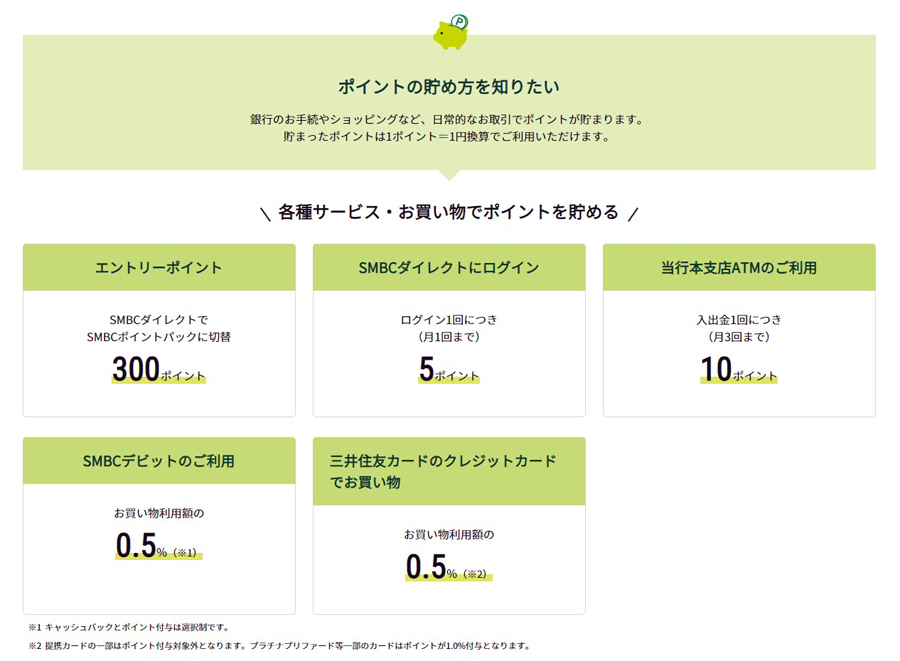Image resolution: width=900 pixels, height=661 pixels.
Task: Click (月3回まで) note
Action: 739,337
